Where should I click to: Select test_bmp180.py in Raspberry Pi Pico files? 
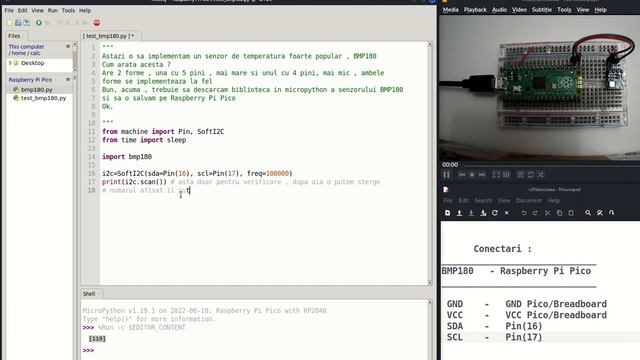[43, 98]
